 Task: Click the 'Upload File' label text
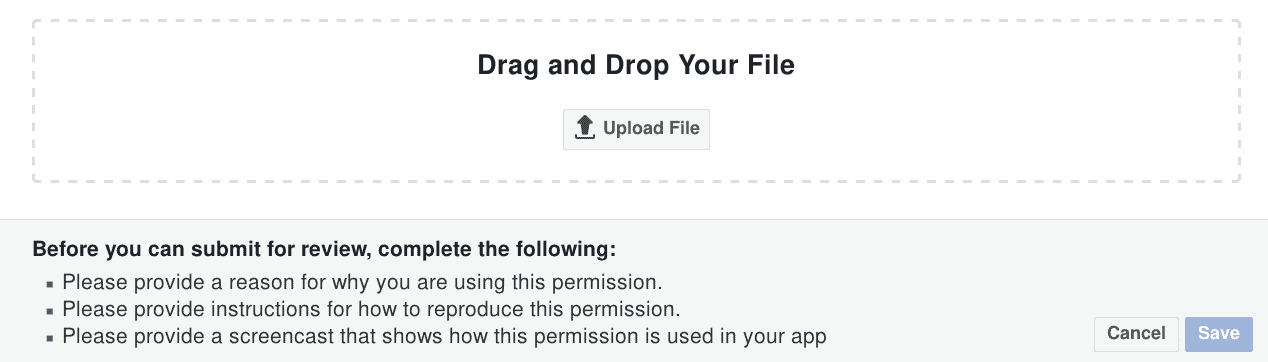pos(651,129)
